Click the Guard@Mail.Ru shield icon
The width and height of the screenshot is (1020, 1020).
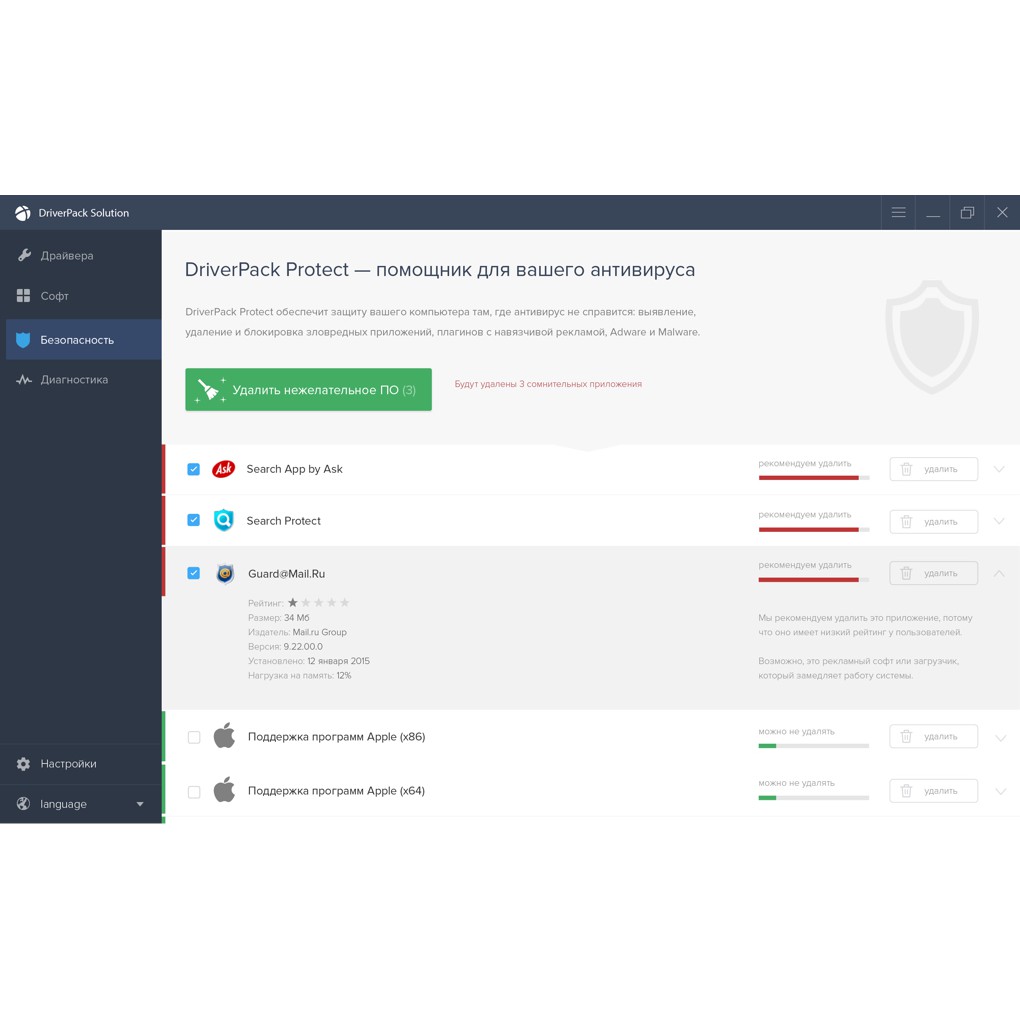(x=225, y=573)
